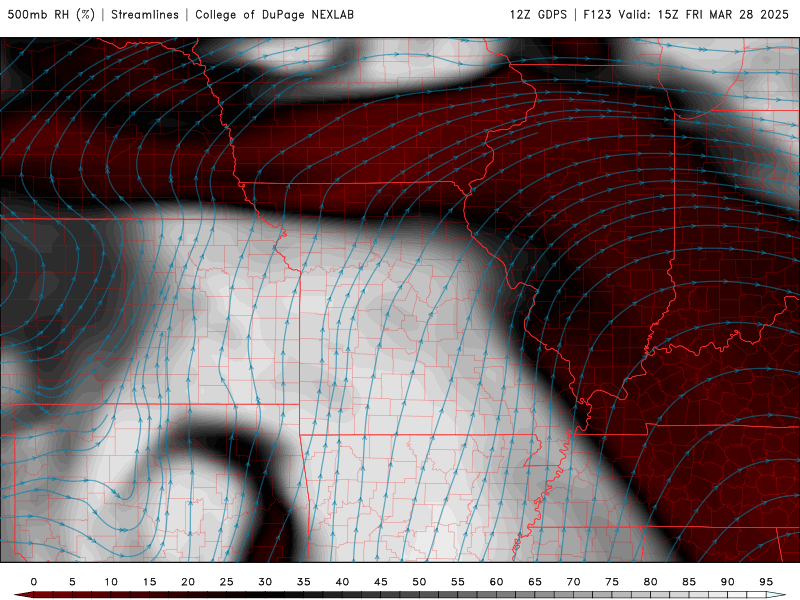This screenshot has width=800, height=600.
Task: Click the "12Z GDPS" model run label
Action: click(x=538, y=15)
